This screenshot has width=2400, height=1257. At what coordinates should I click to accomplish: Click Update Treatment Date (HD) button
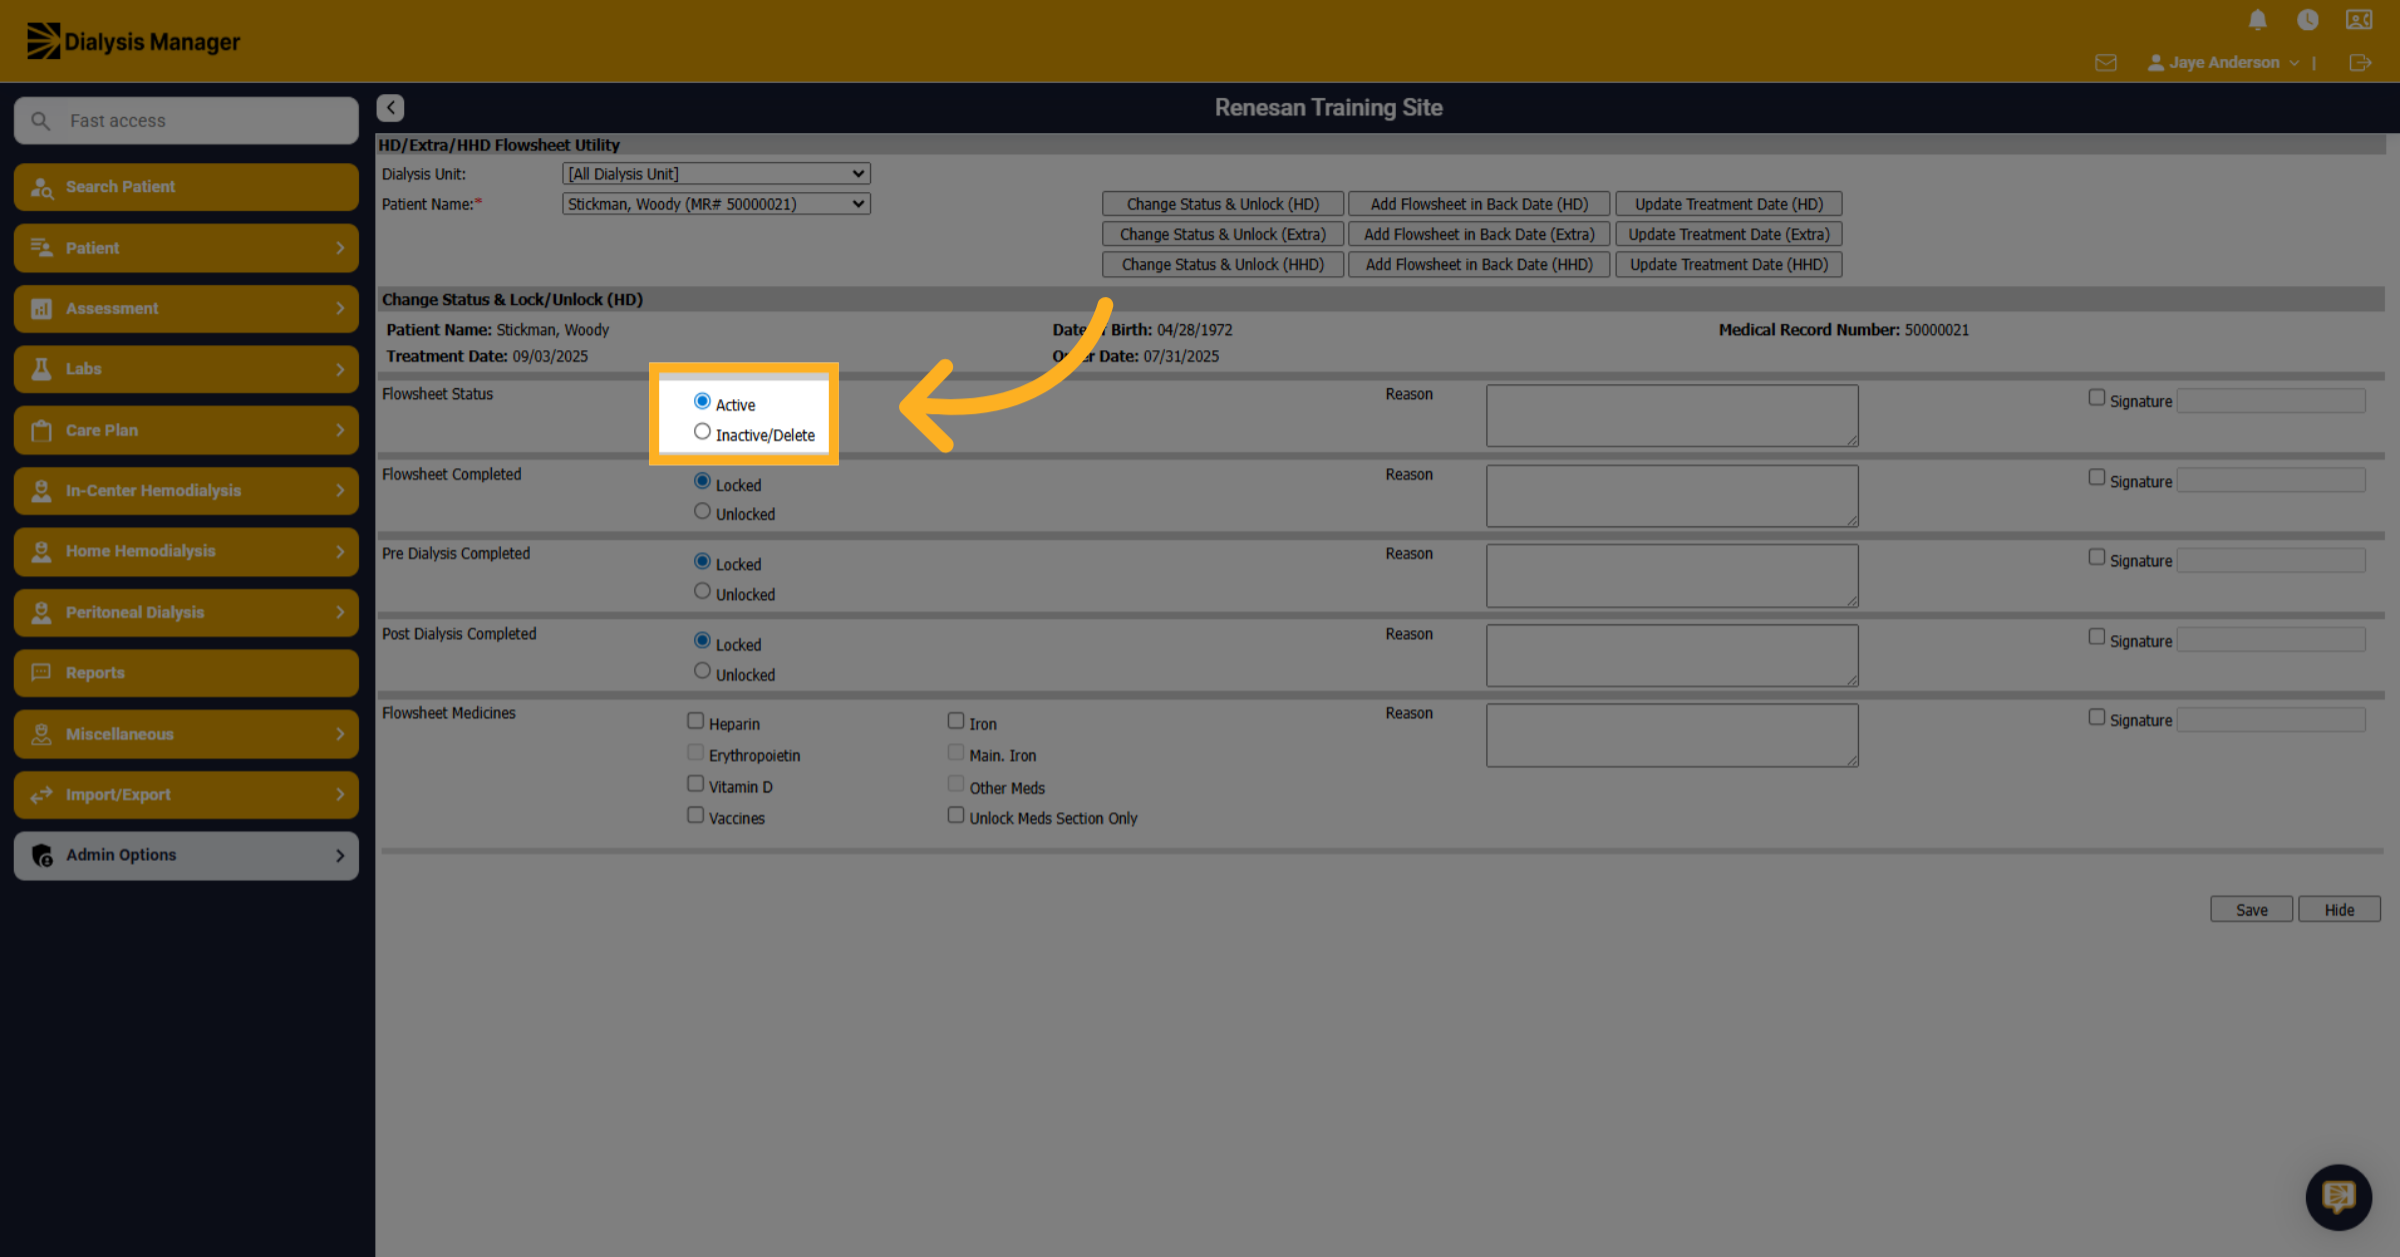[1728, 203]
